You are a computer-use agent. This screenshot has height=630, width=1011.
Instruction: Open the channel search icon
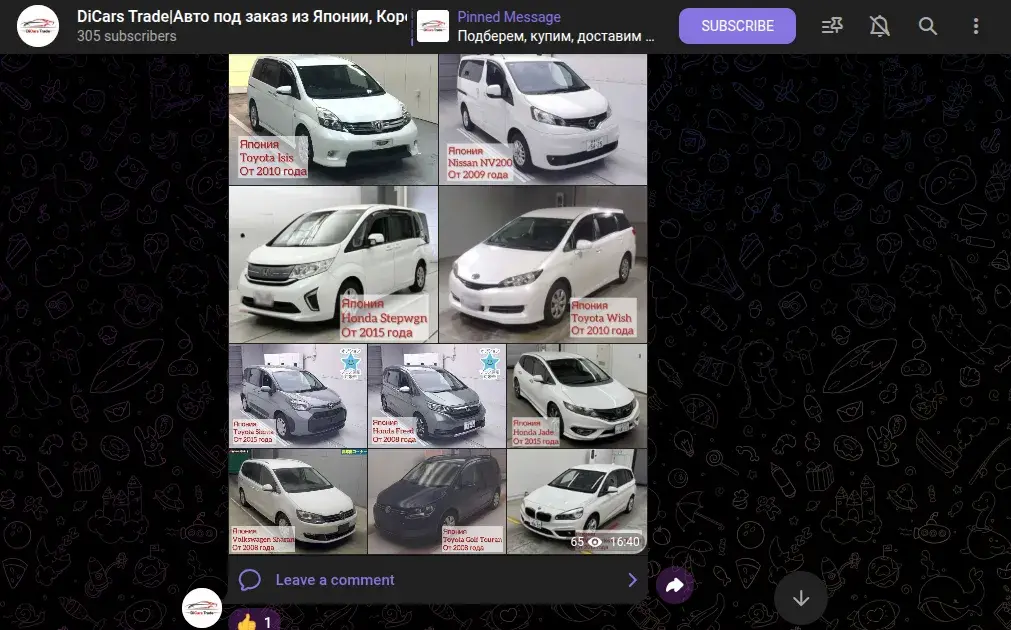[927, 26]
